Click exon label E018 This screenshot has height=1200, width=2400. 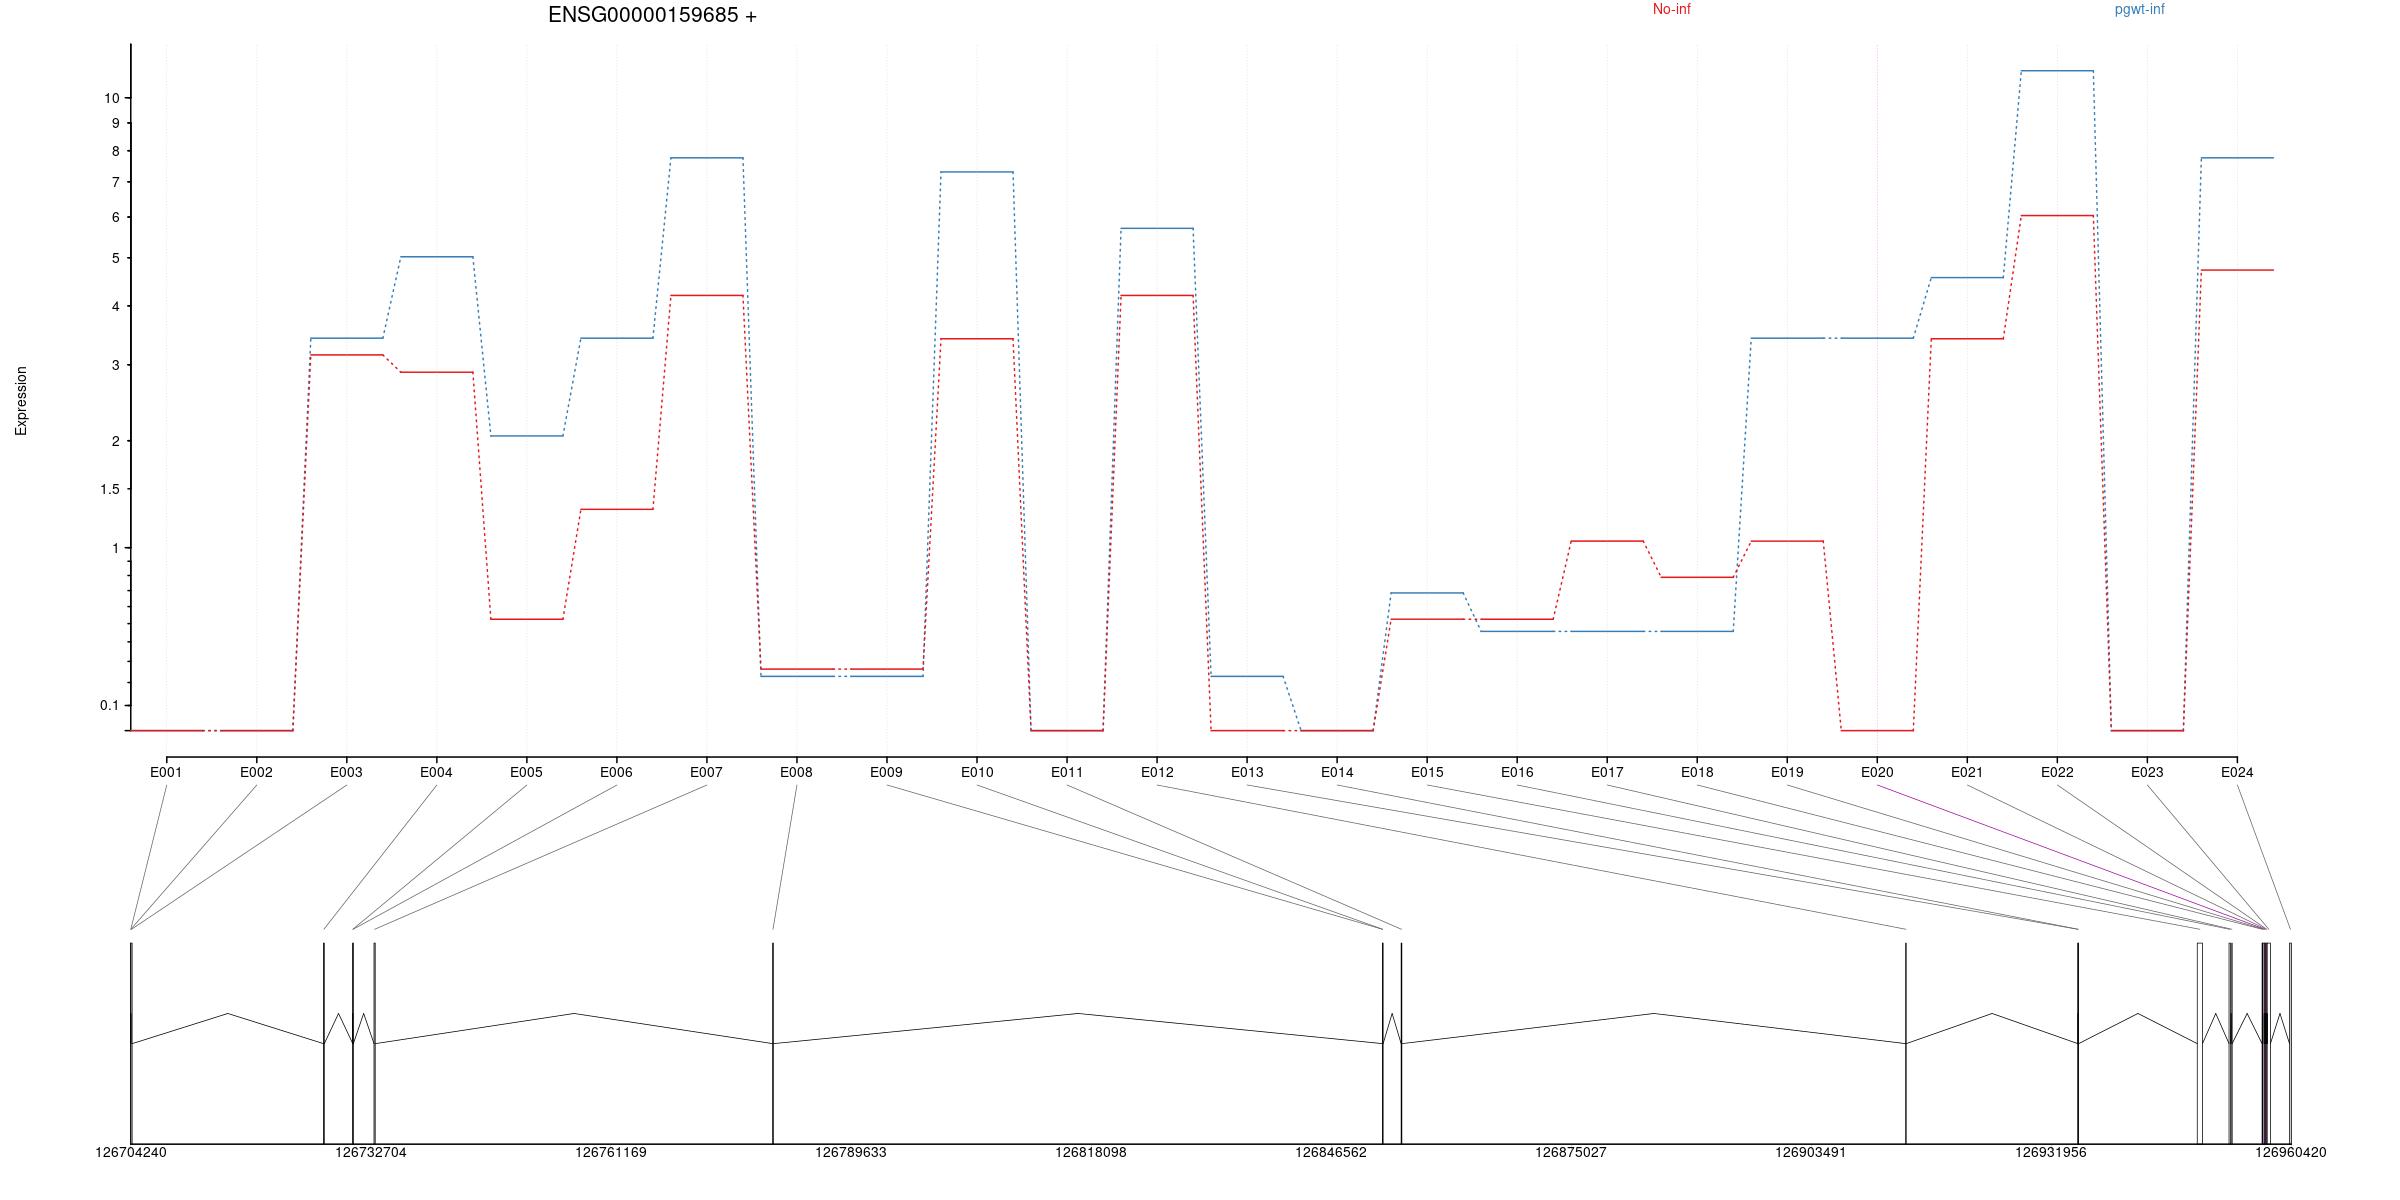(x=1697, y=772)
